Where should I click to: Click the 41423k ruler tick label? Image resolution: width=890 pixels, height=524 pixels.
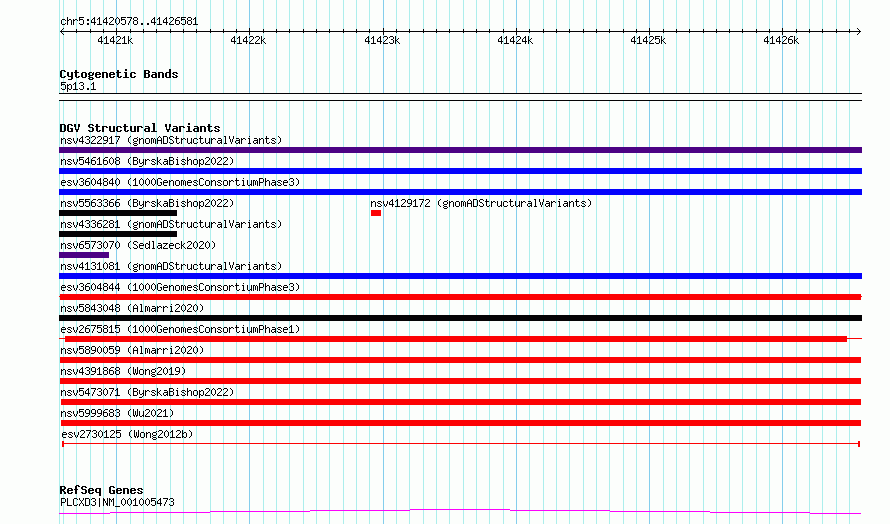tap(382, 40)
